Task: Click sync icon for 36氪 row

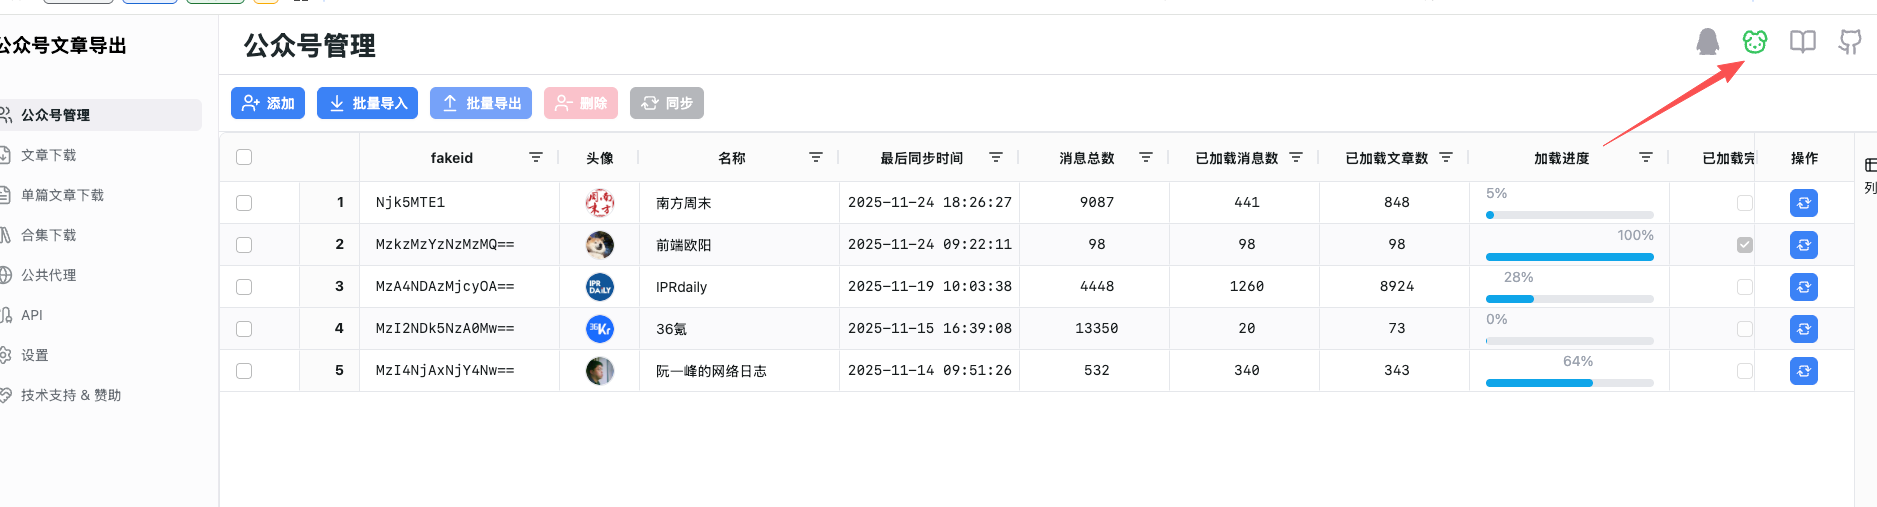Action: [x=1803, y=329]
